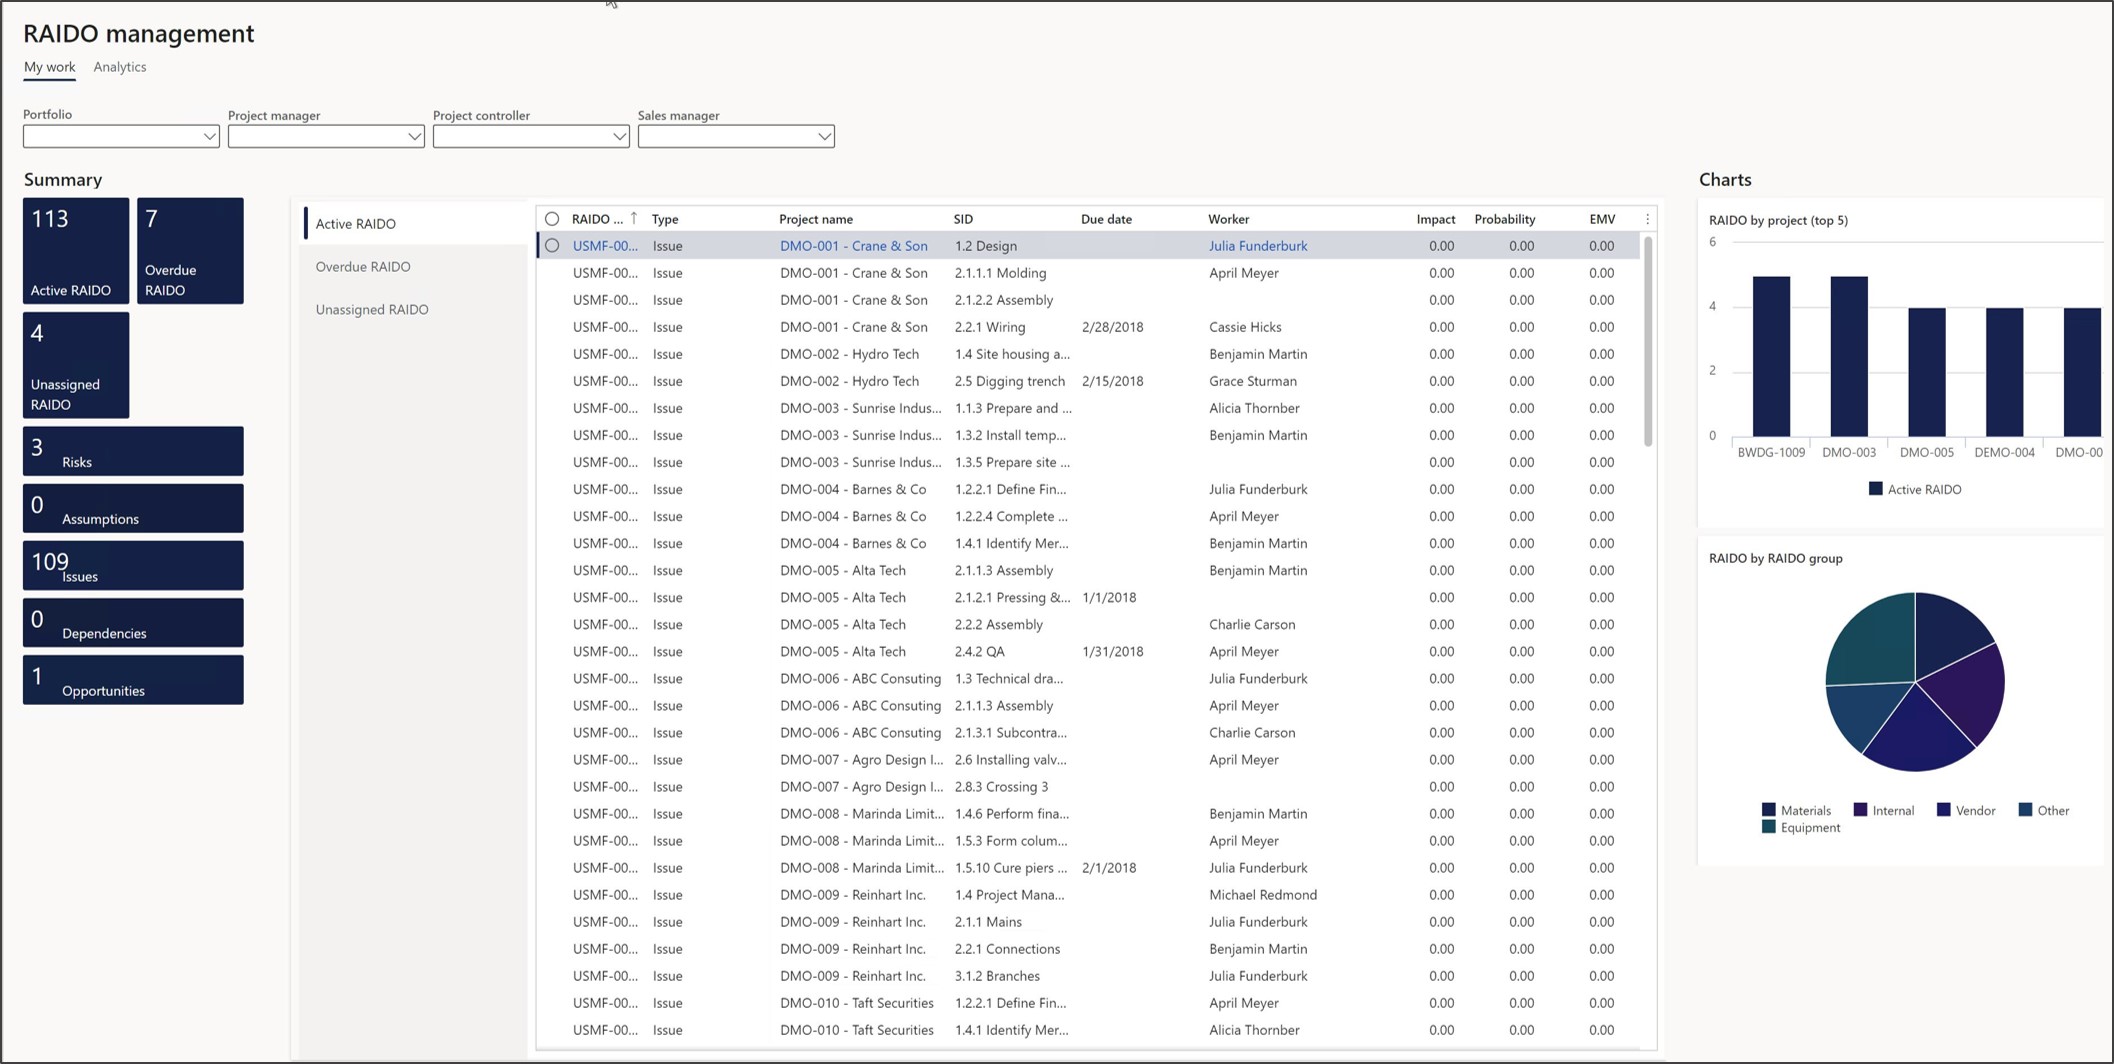
Task: Click the grid's vertical scrollbar
Action: [x=1647, y=340]
